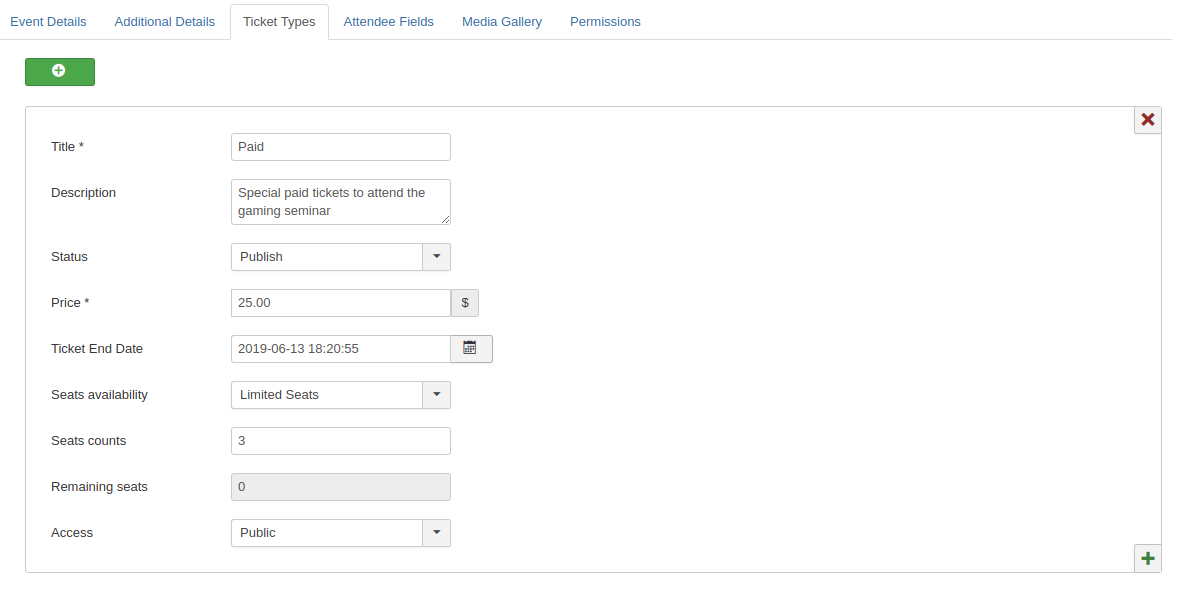Screen dimensions: 1183x591
Task: Switch to the Event Details tab
Action: 48,22
